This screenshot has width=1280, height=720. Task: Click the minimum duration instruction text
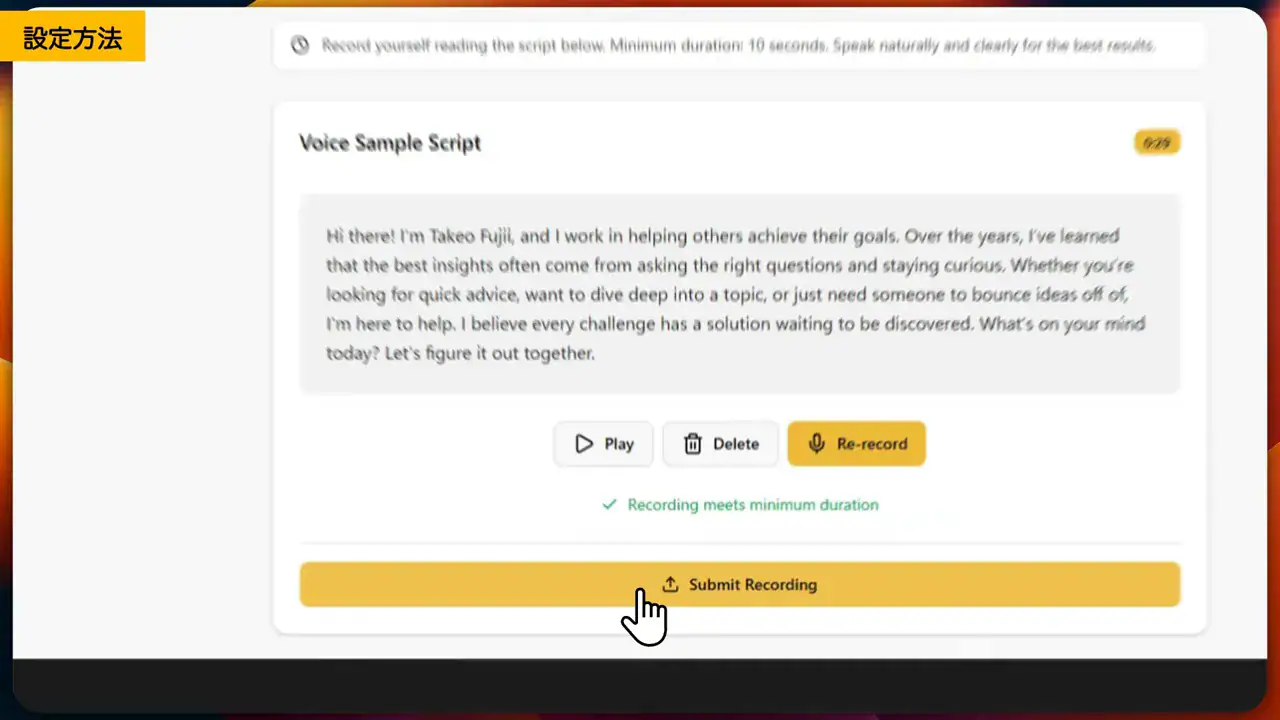738,45
